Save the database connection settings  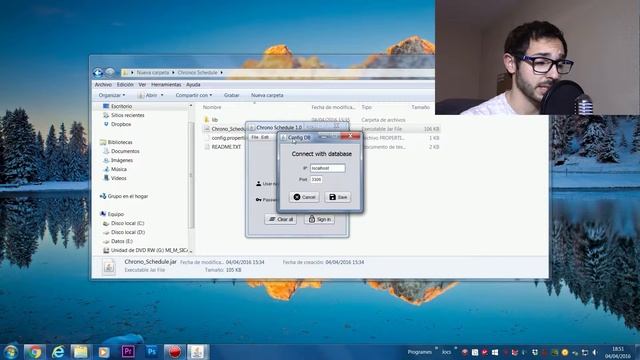[x=338, y=197]
